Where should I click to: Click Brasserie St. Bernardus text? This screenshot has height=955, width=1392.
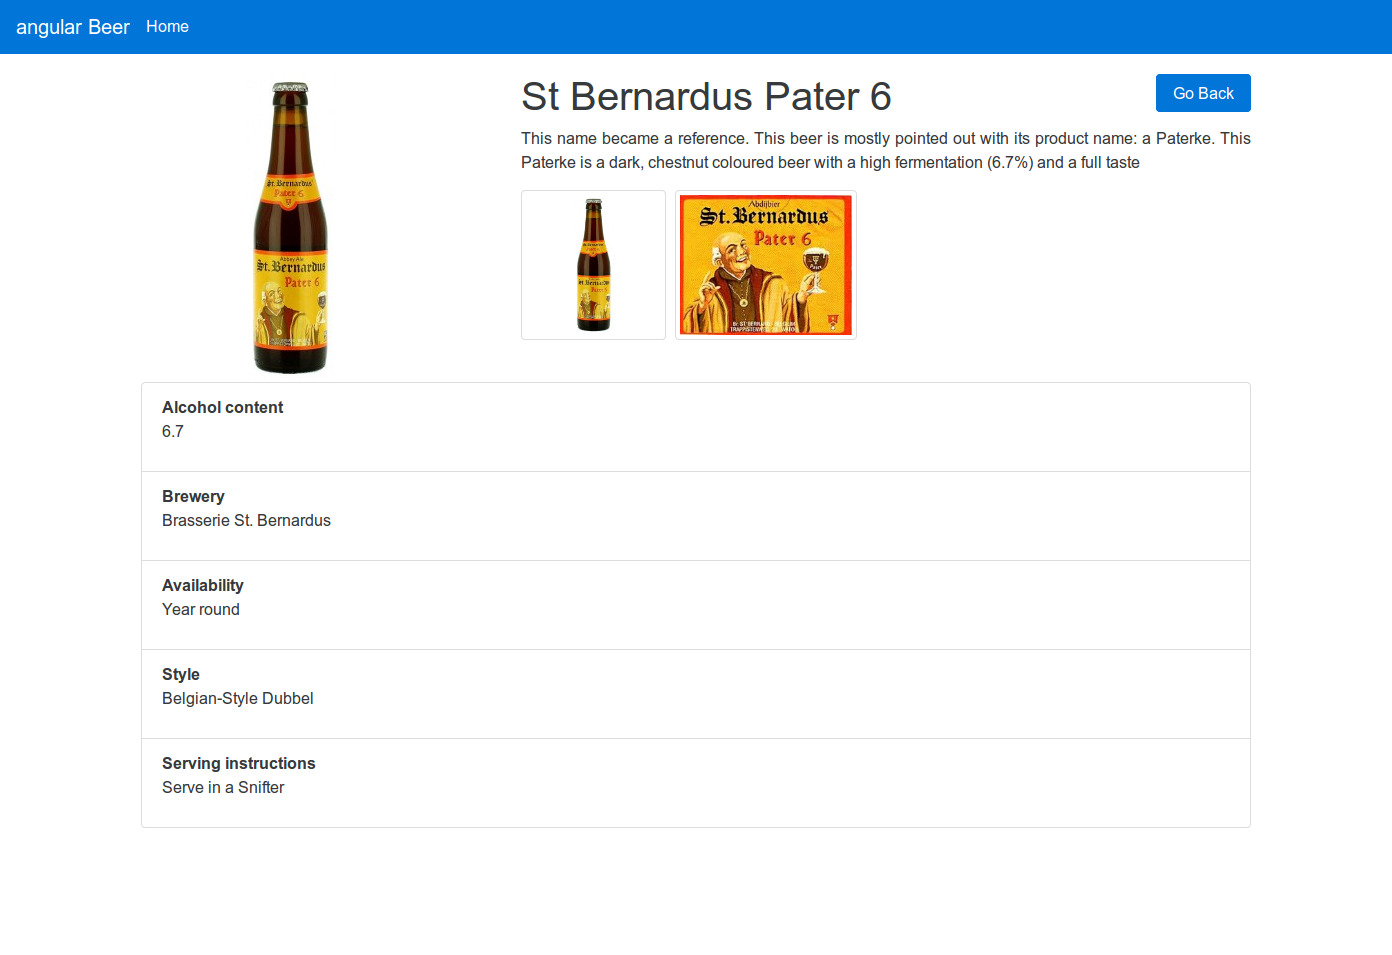click(246, 520)
